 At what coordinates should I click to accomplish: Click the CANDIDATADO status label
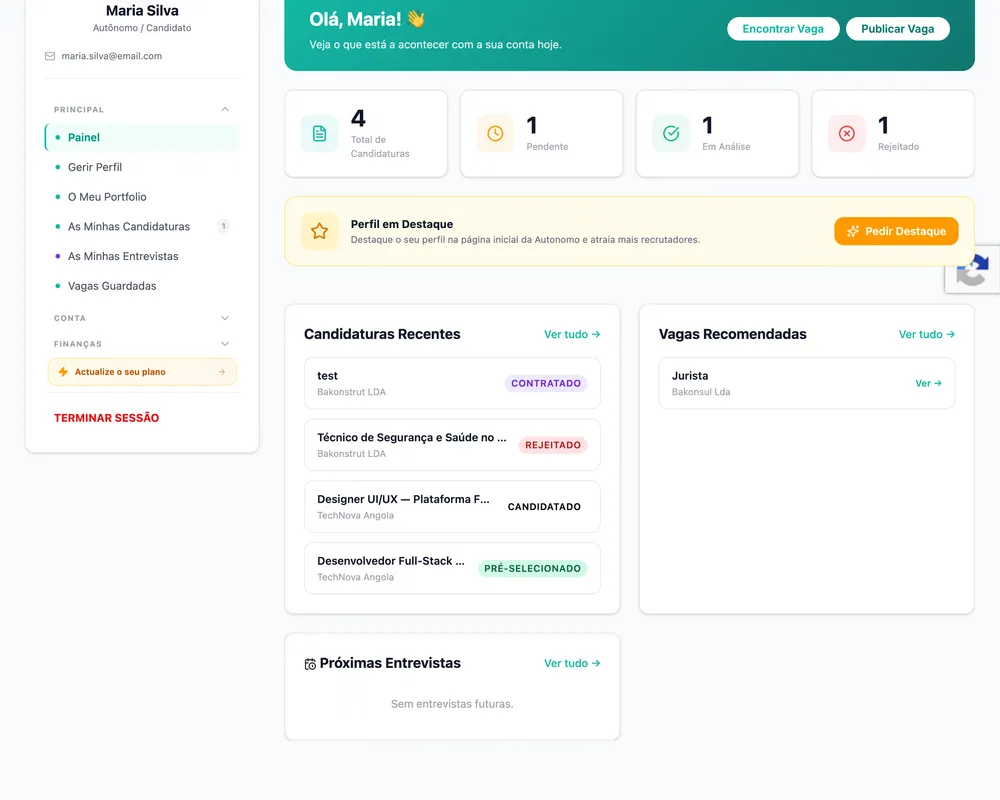tap(544, 507)
